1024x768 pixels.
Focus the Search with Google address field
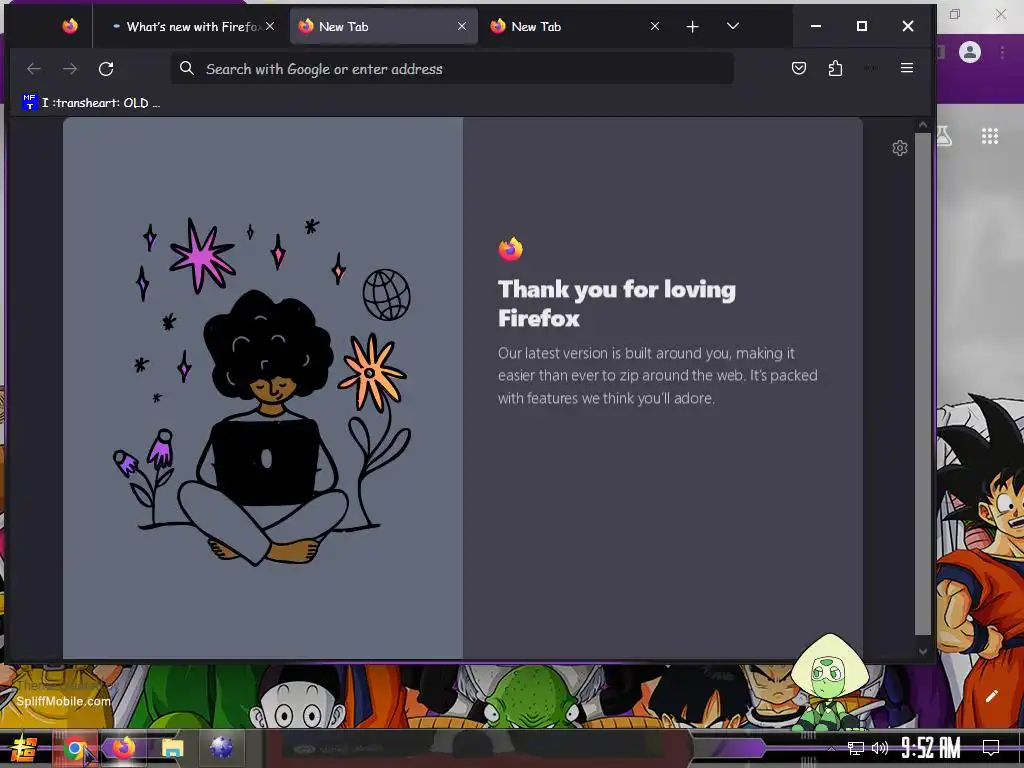tap(453, 69)
